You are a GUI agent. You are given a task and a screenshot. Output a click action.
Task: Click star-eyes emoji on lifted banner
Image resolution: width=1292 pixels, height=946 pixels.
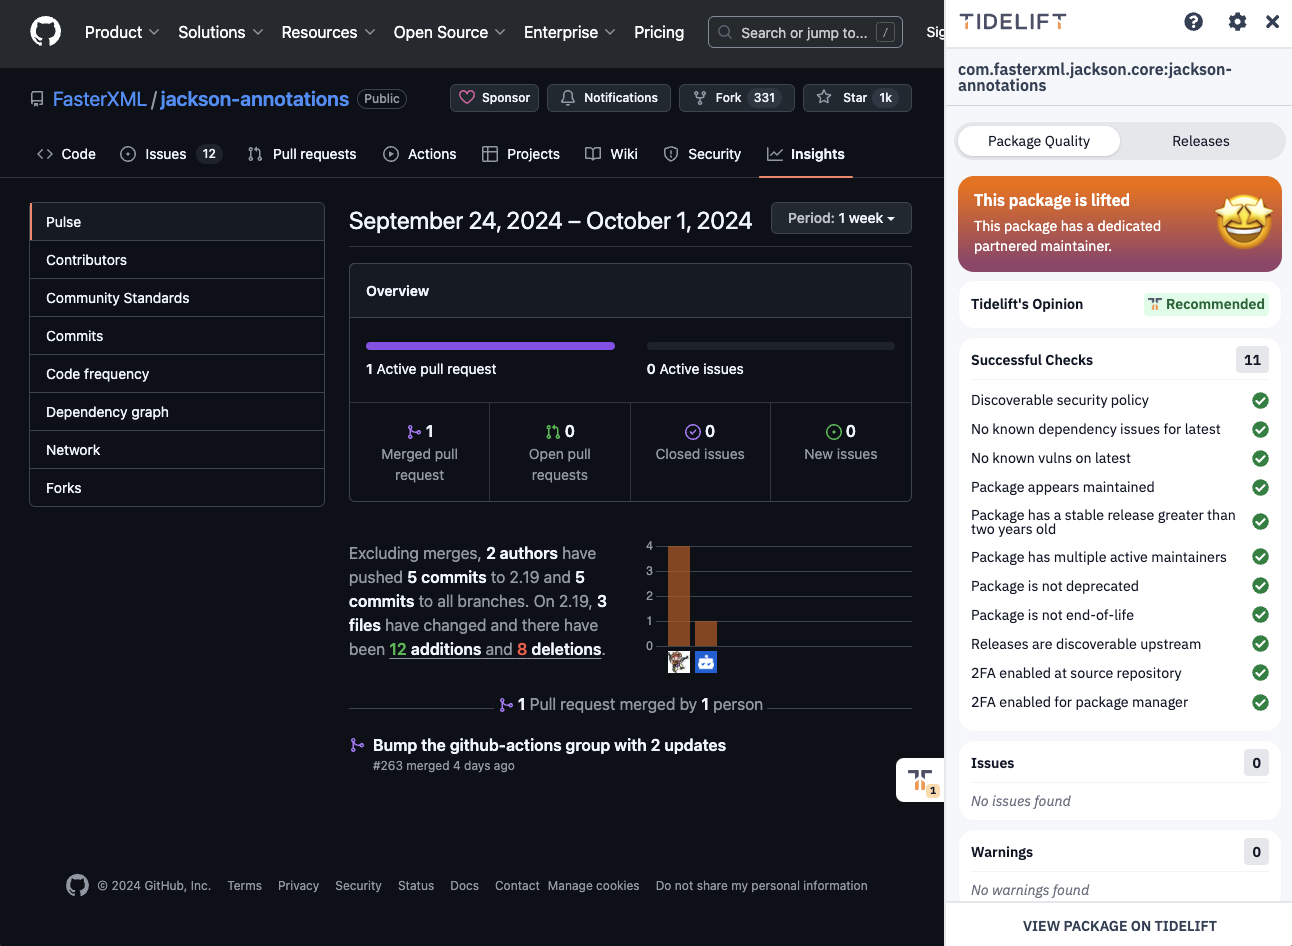(x=1244, y=222)
